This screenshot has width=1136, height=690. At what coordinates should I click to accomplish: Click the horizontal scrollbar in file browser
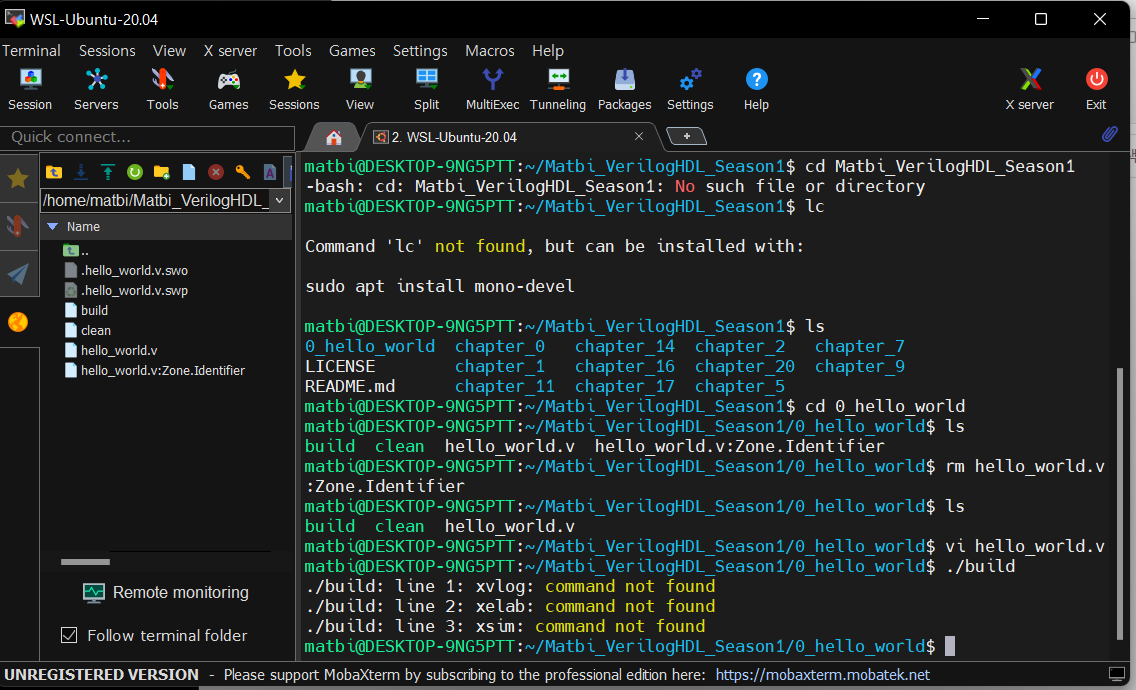[85, 562]
